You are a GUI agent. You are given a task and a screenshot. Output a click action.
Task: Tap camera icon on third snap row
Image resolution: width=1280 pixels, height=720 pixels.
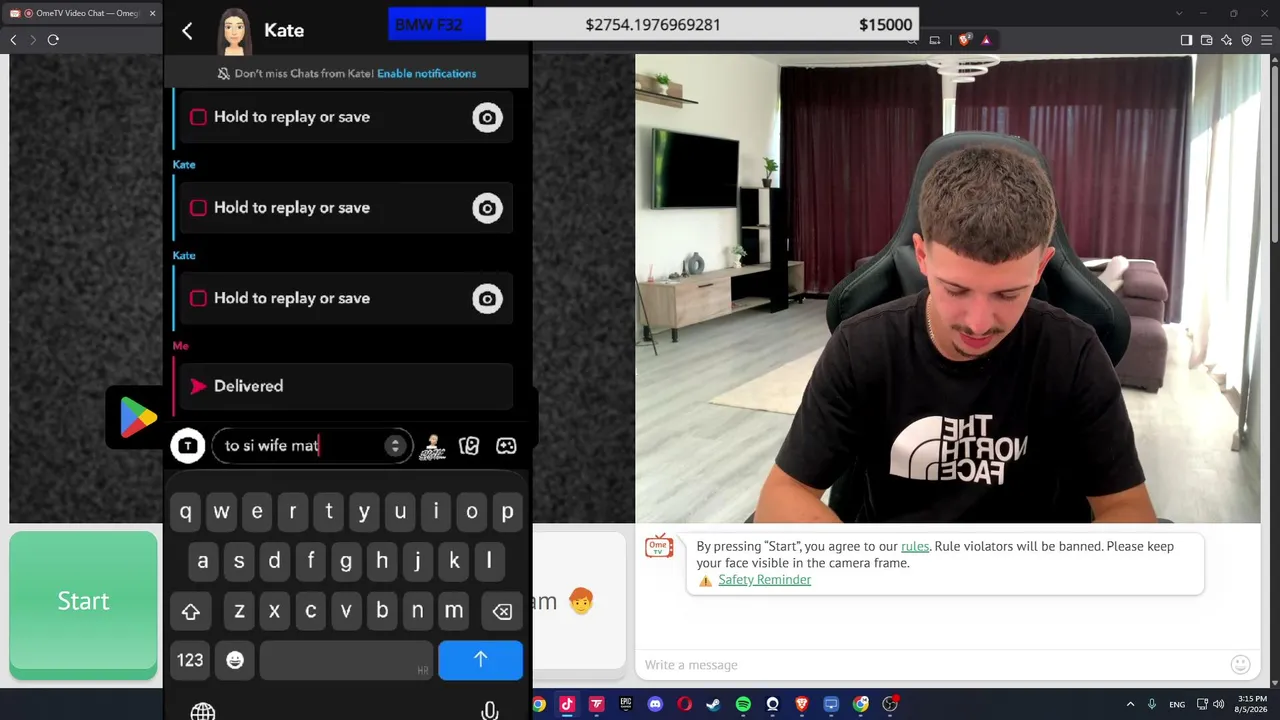pyautogui.click(x=487, y=299)
